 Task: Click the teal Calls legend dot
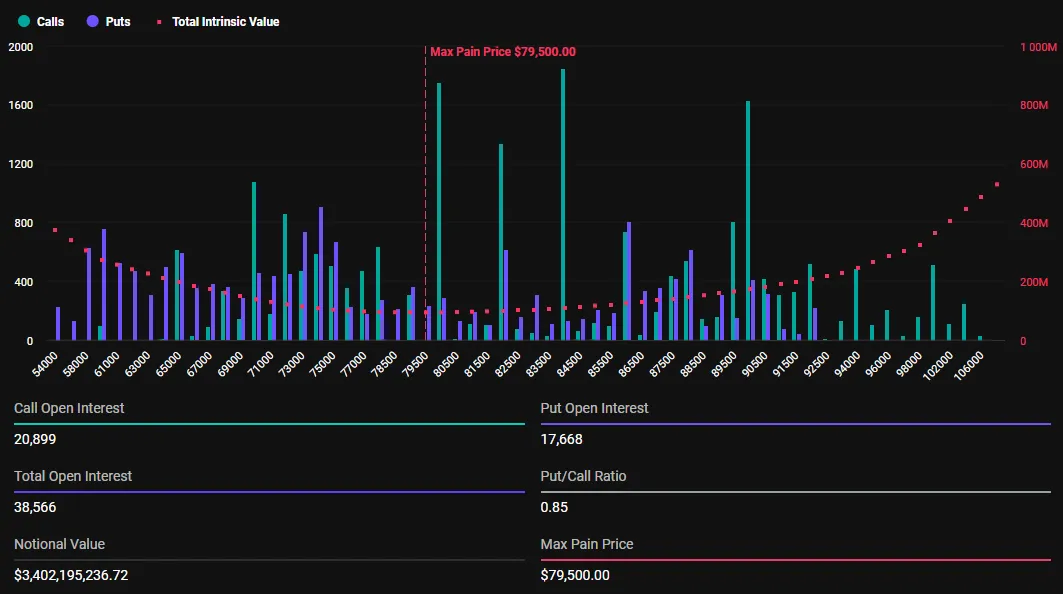[24, 21]
